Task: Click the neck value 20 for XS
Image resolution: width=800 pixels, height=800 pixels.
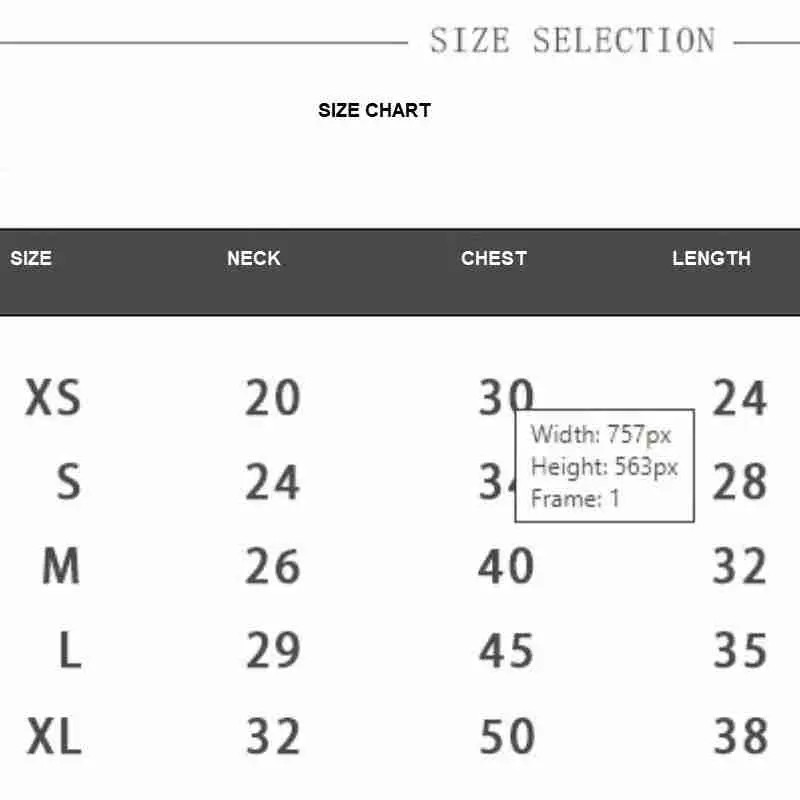Action: pyautogui.click(x=273, y=397)
